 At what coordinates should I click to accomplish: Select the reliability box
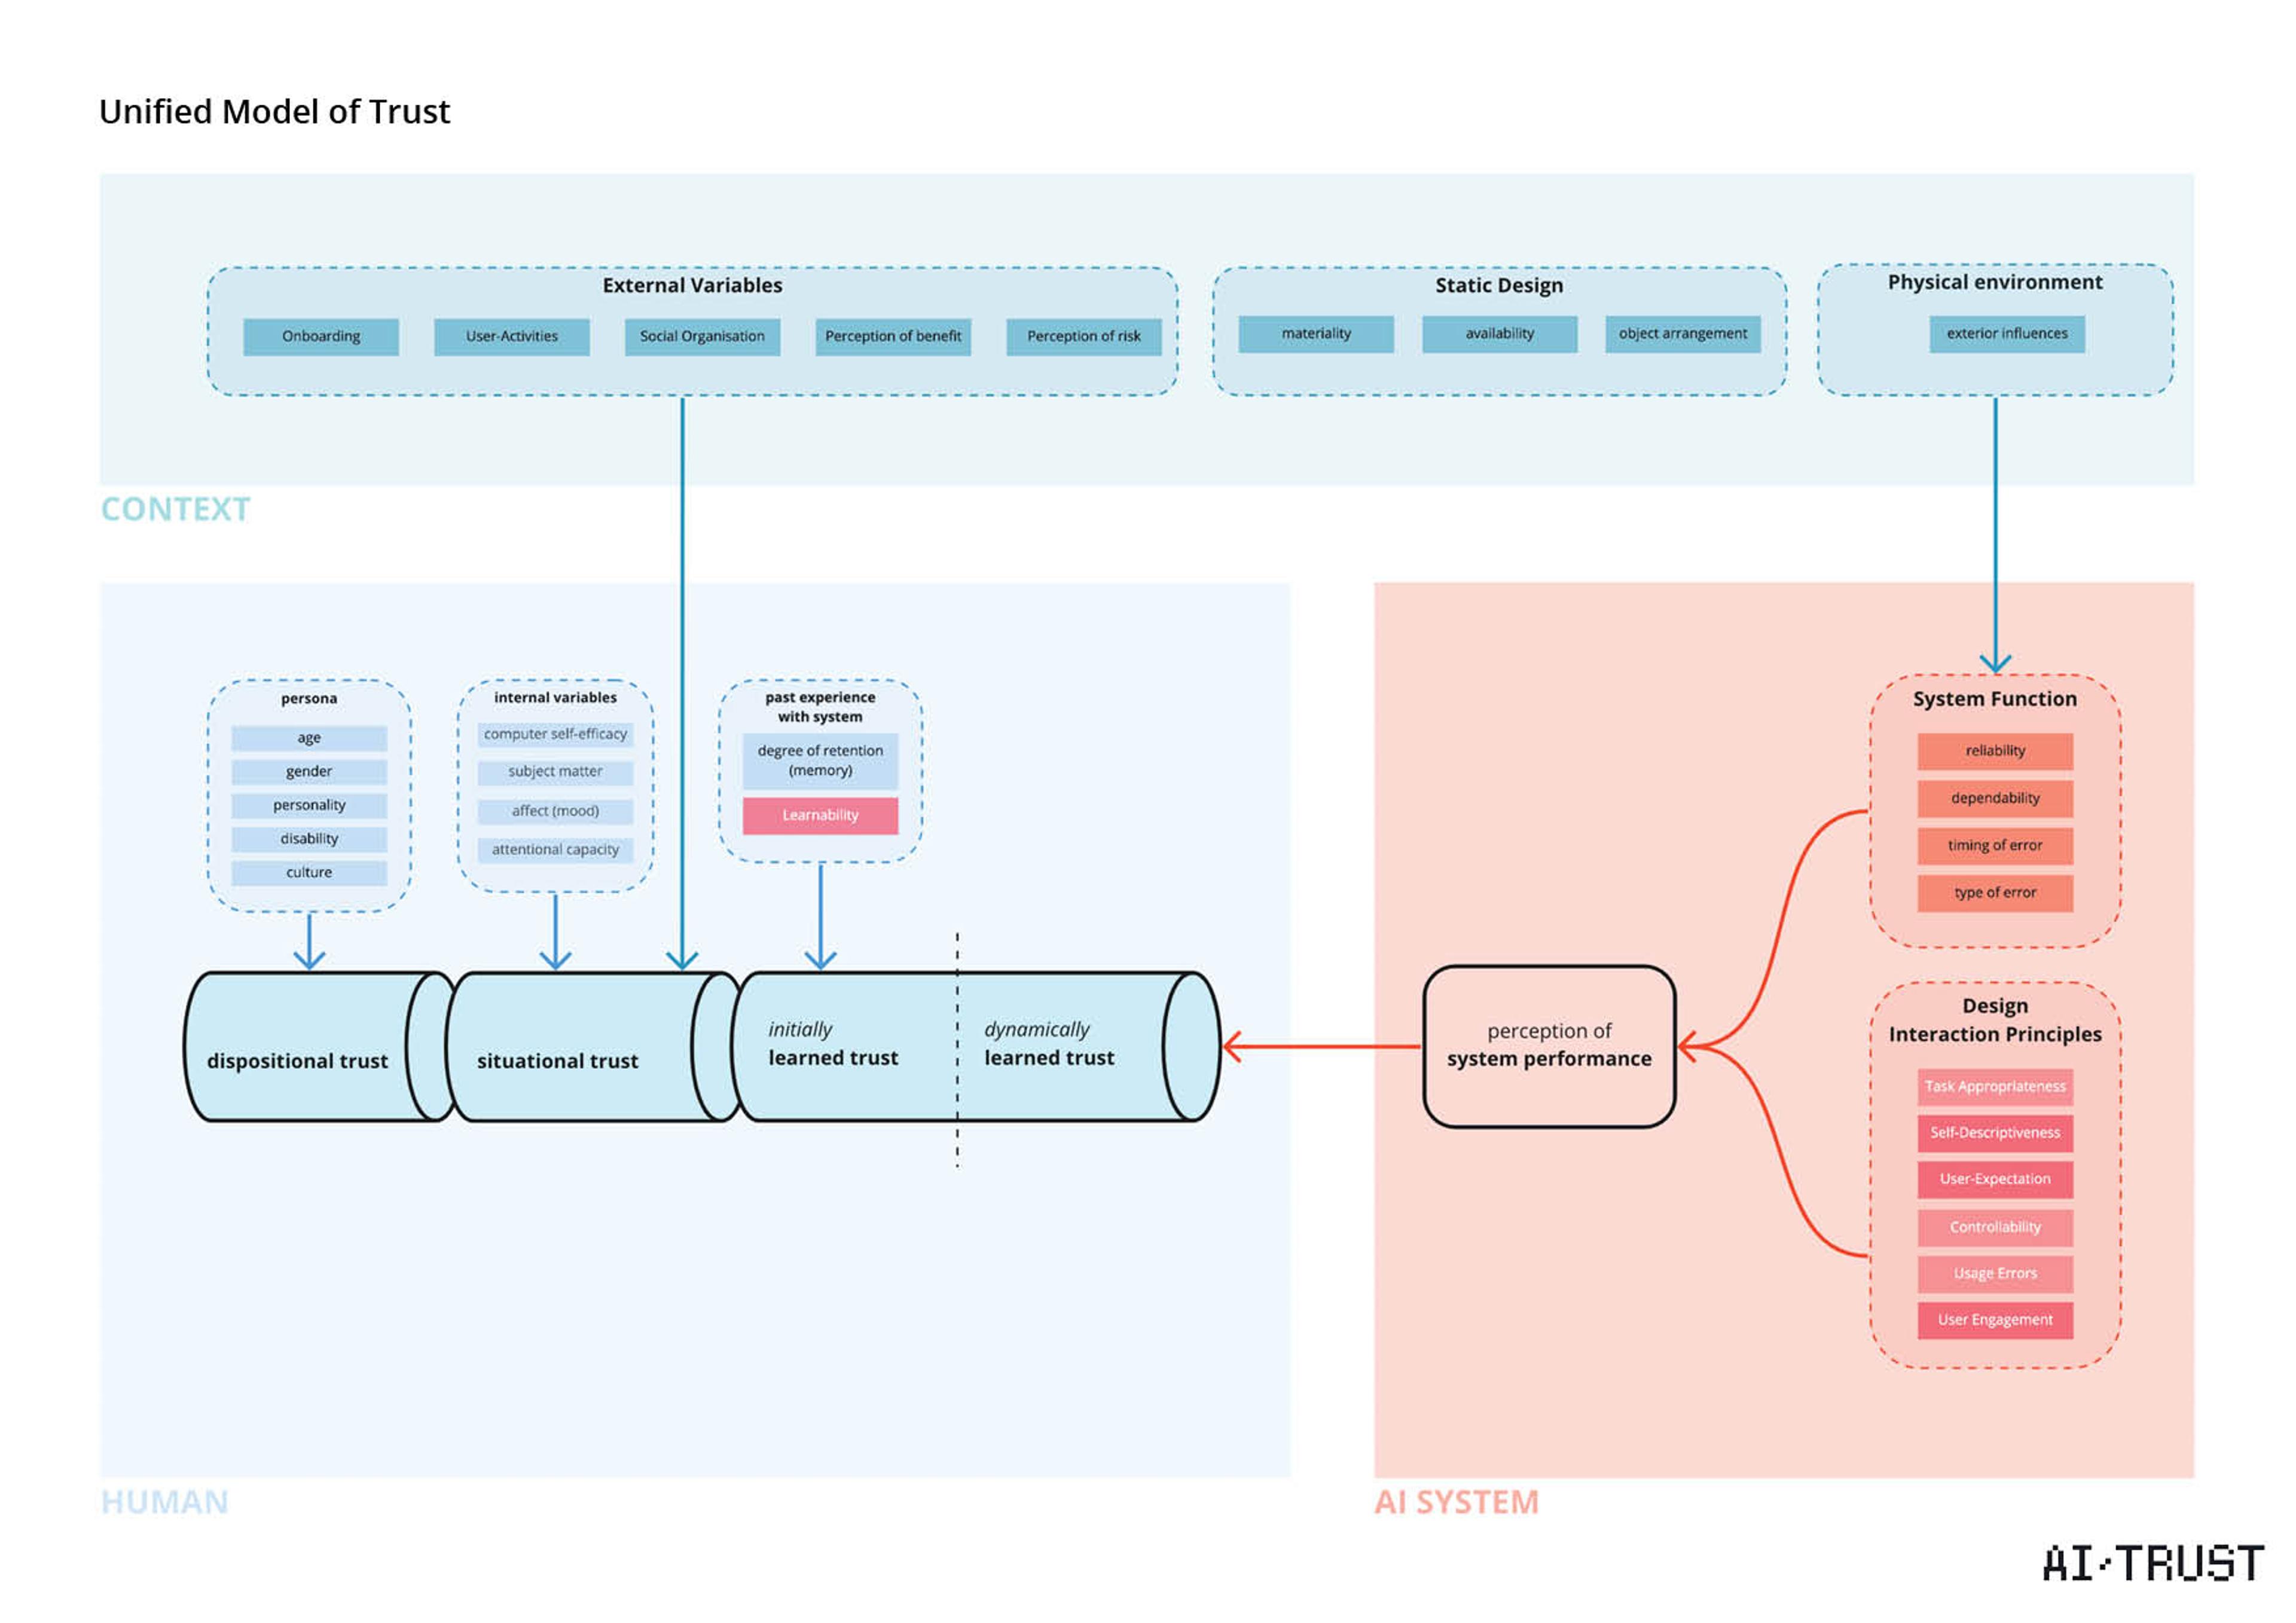(x=1994, y=751)
